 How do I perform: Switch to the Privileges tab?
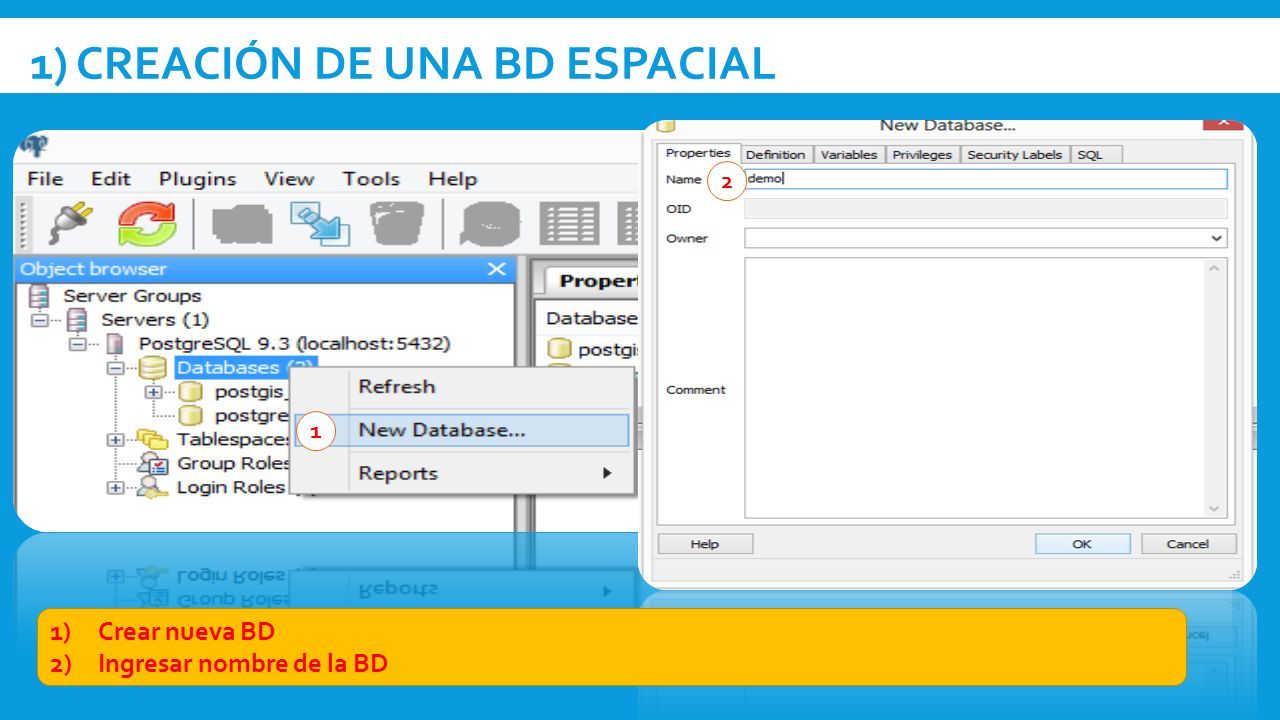tap(923, 154)
